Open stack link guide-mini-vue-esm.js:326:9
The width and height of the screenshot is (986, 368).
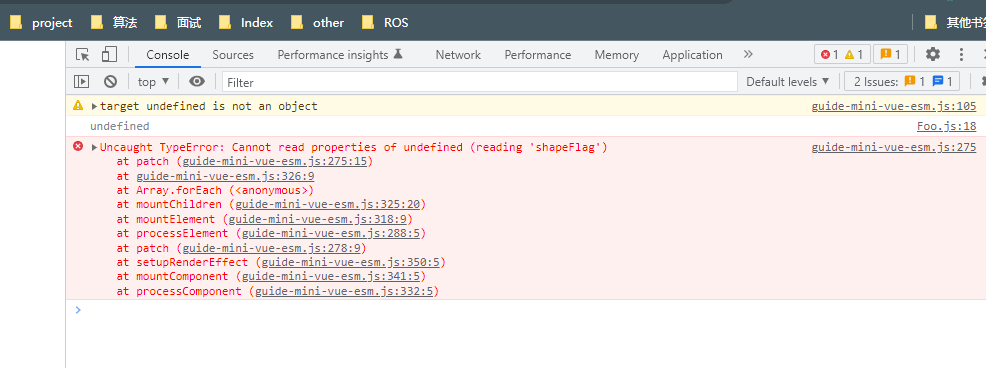tap(225, 176)
